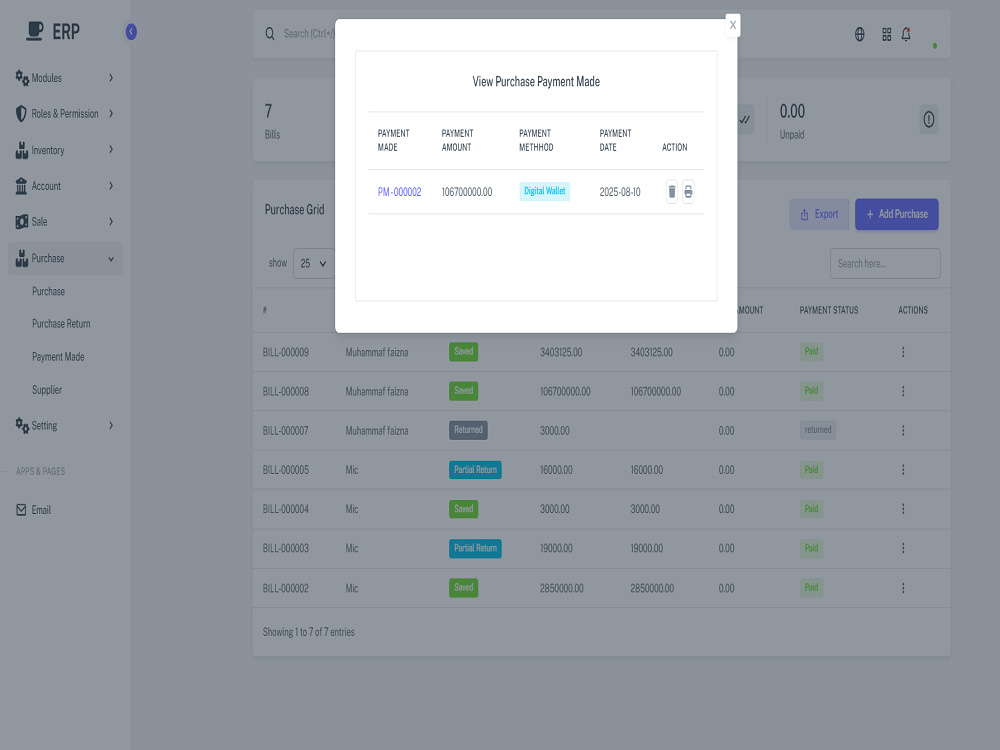Click the Account bank icon
Image resolution: width=1000 pixels, height=750 pixels.
(21, 186)
